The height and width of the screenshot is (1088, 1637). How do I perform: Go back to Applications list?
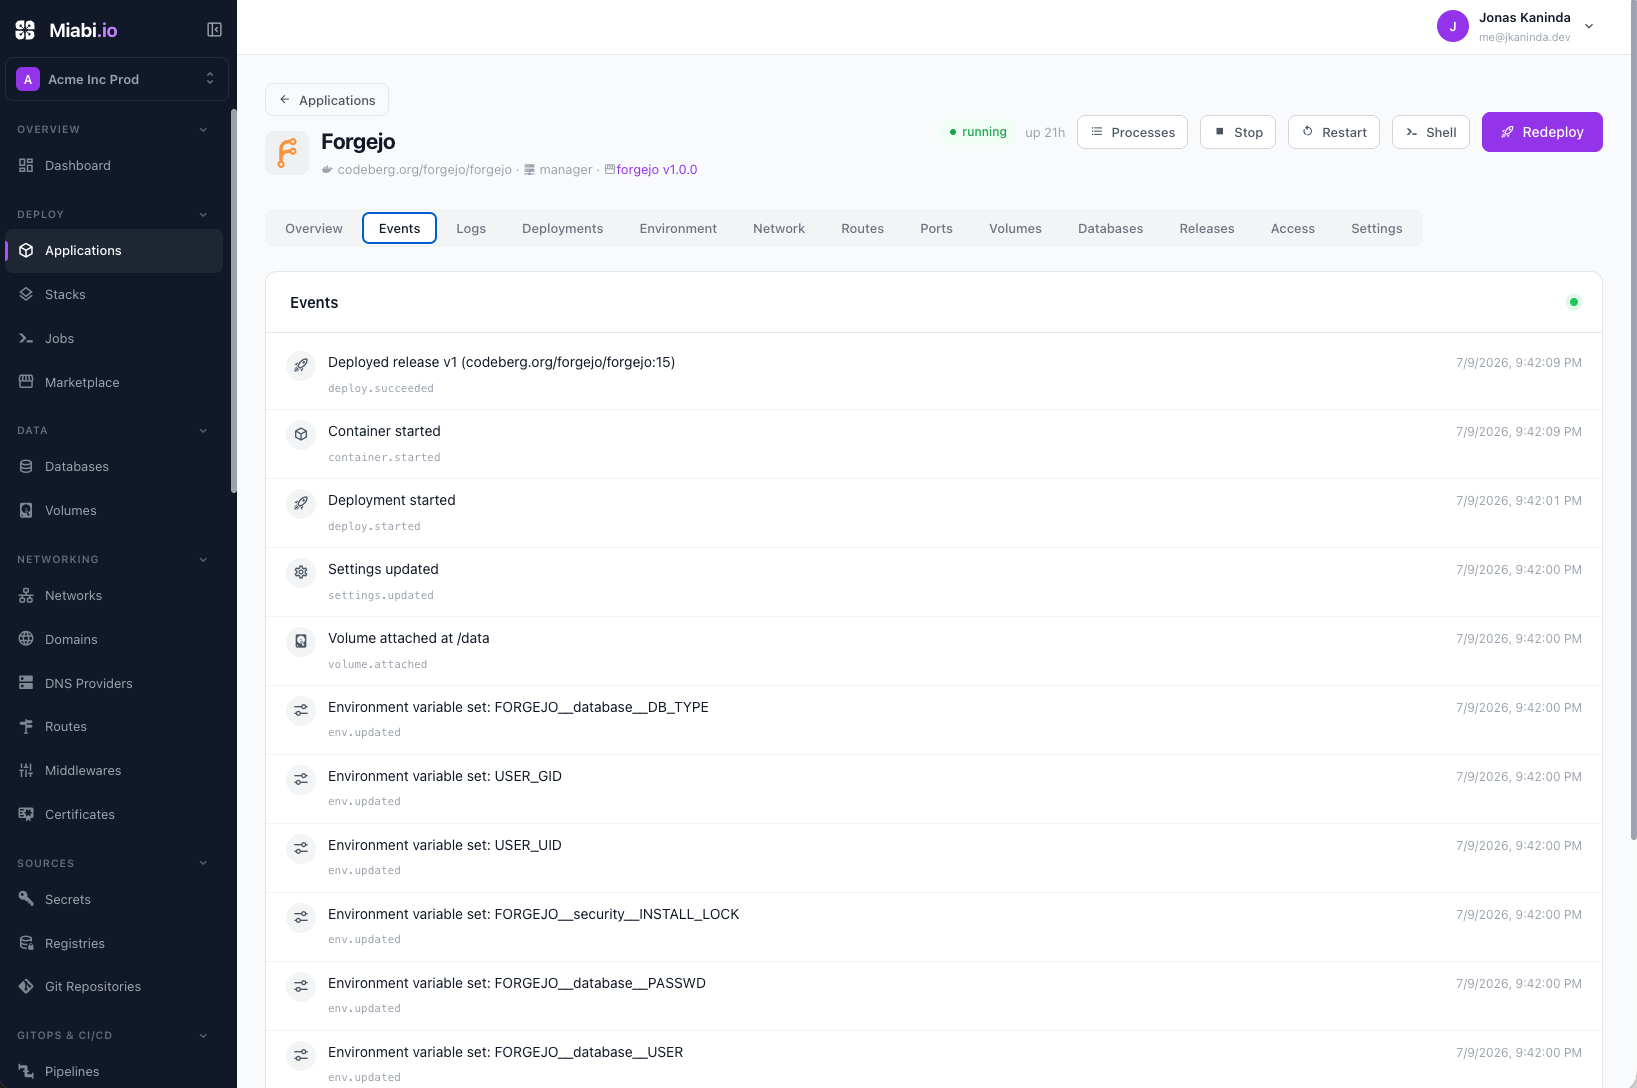pos(327,100)
